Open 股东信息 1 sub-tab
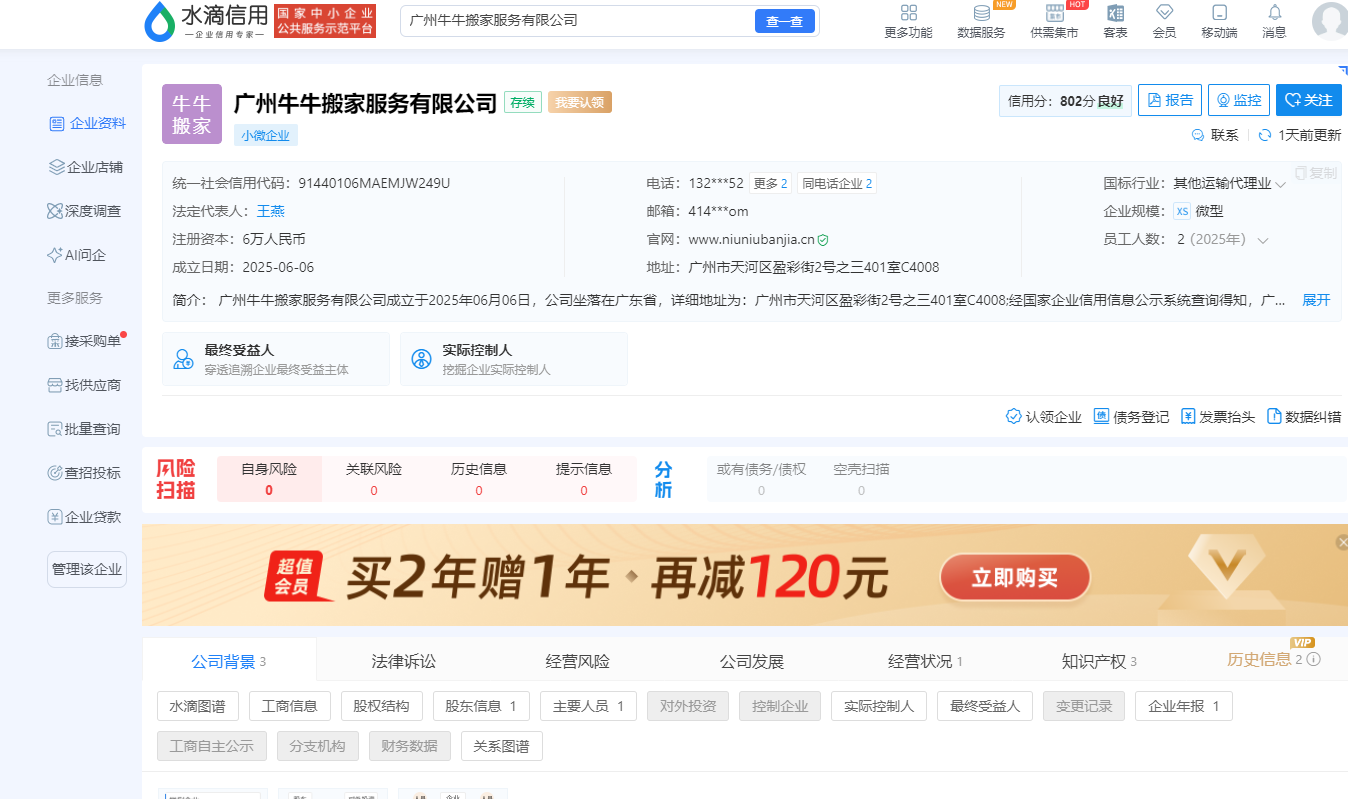1348x799 pixels. (x=481, y=706)
